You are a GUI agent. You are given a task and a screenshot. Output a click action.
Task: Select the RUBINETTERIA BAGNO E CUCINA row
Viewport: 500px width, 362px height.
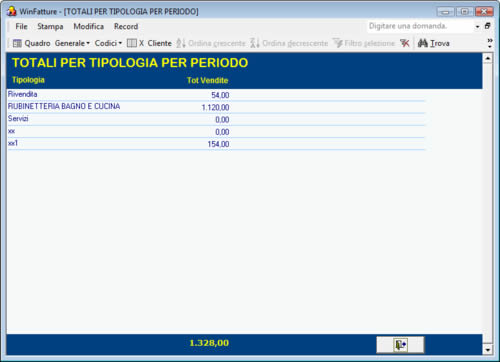coord(216,107)
